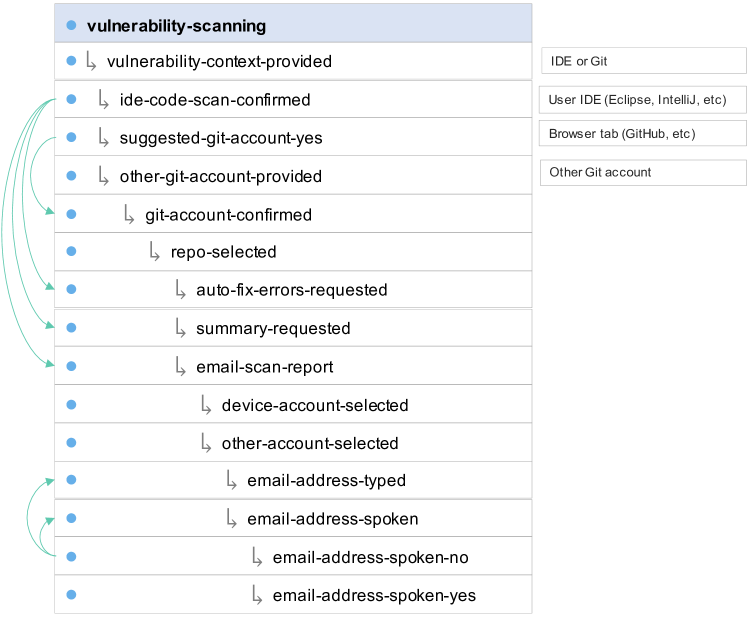747x621 pixels.
Task: Click the child arrow before email-scan-report
Action: tap(180, 367)
